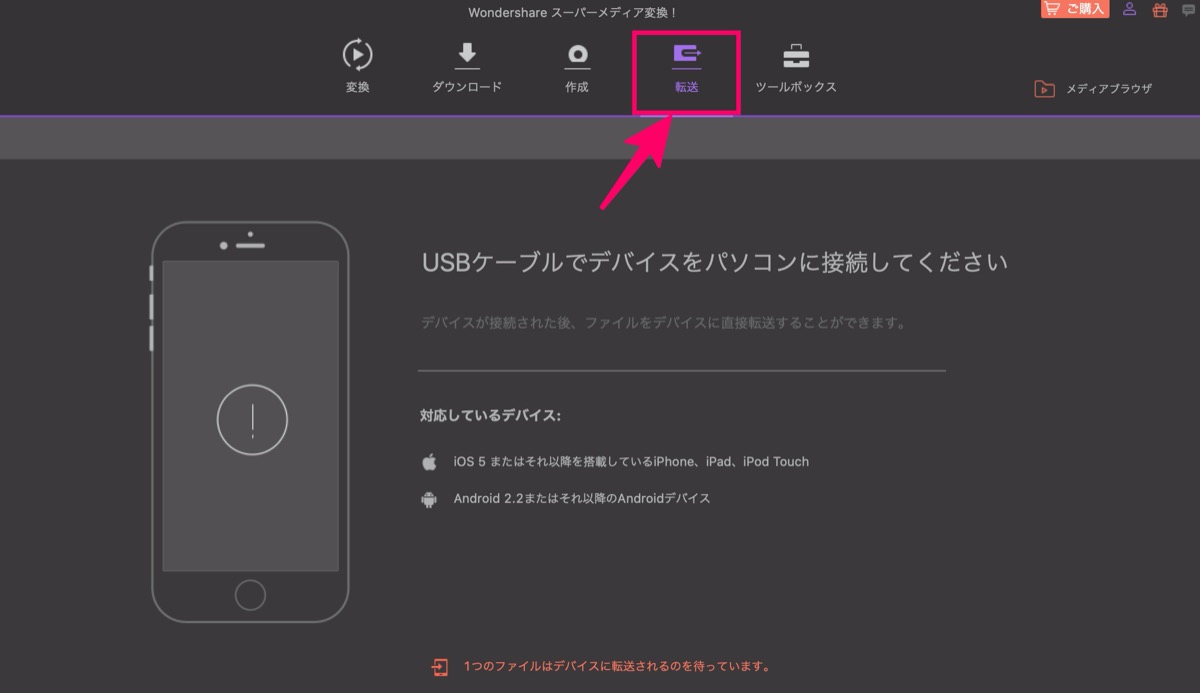This screenshot has width=1200, height=693.
Task: Click the ご購入 purchase button
Action: pos(1075,9)
